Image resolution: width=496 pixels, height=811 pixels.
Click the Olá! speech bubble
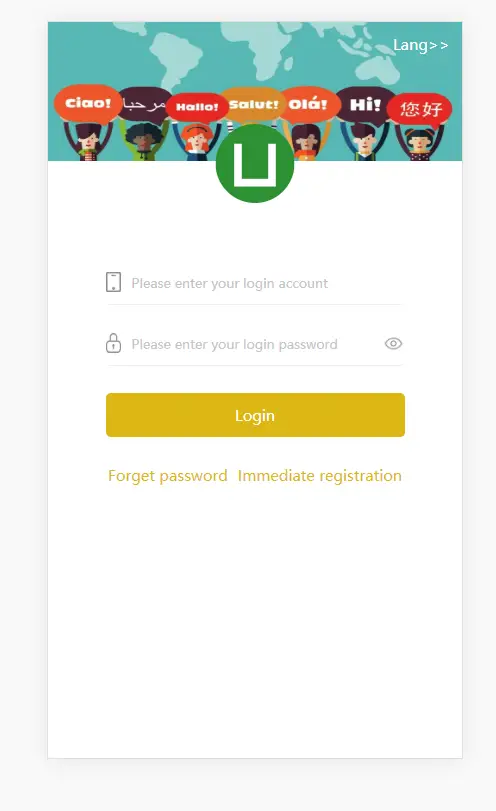pos(309,104)
